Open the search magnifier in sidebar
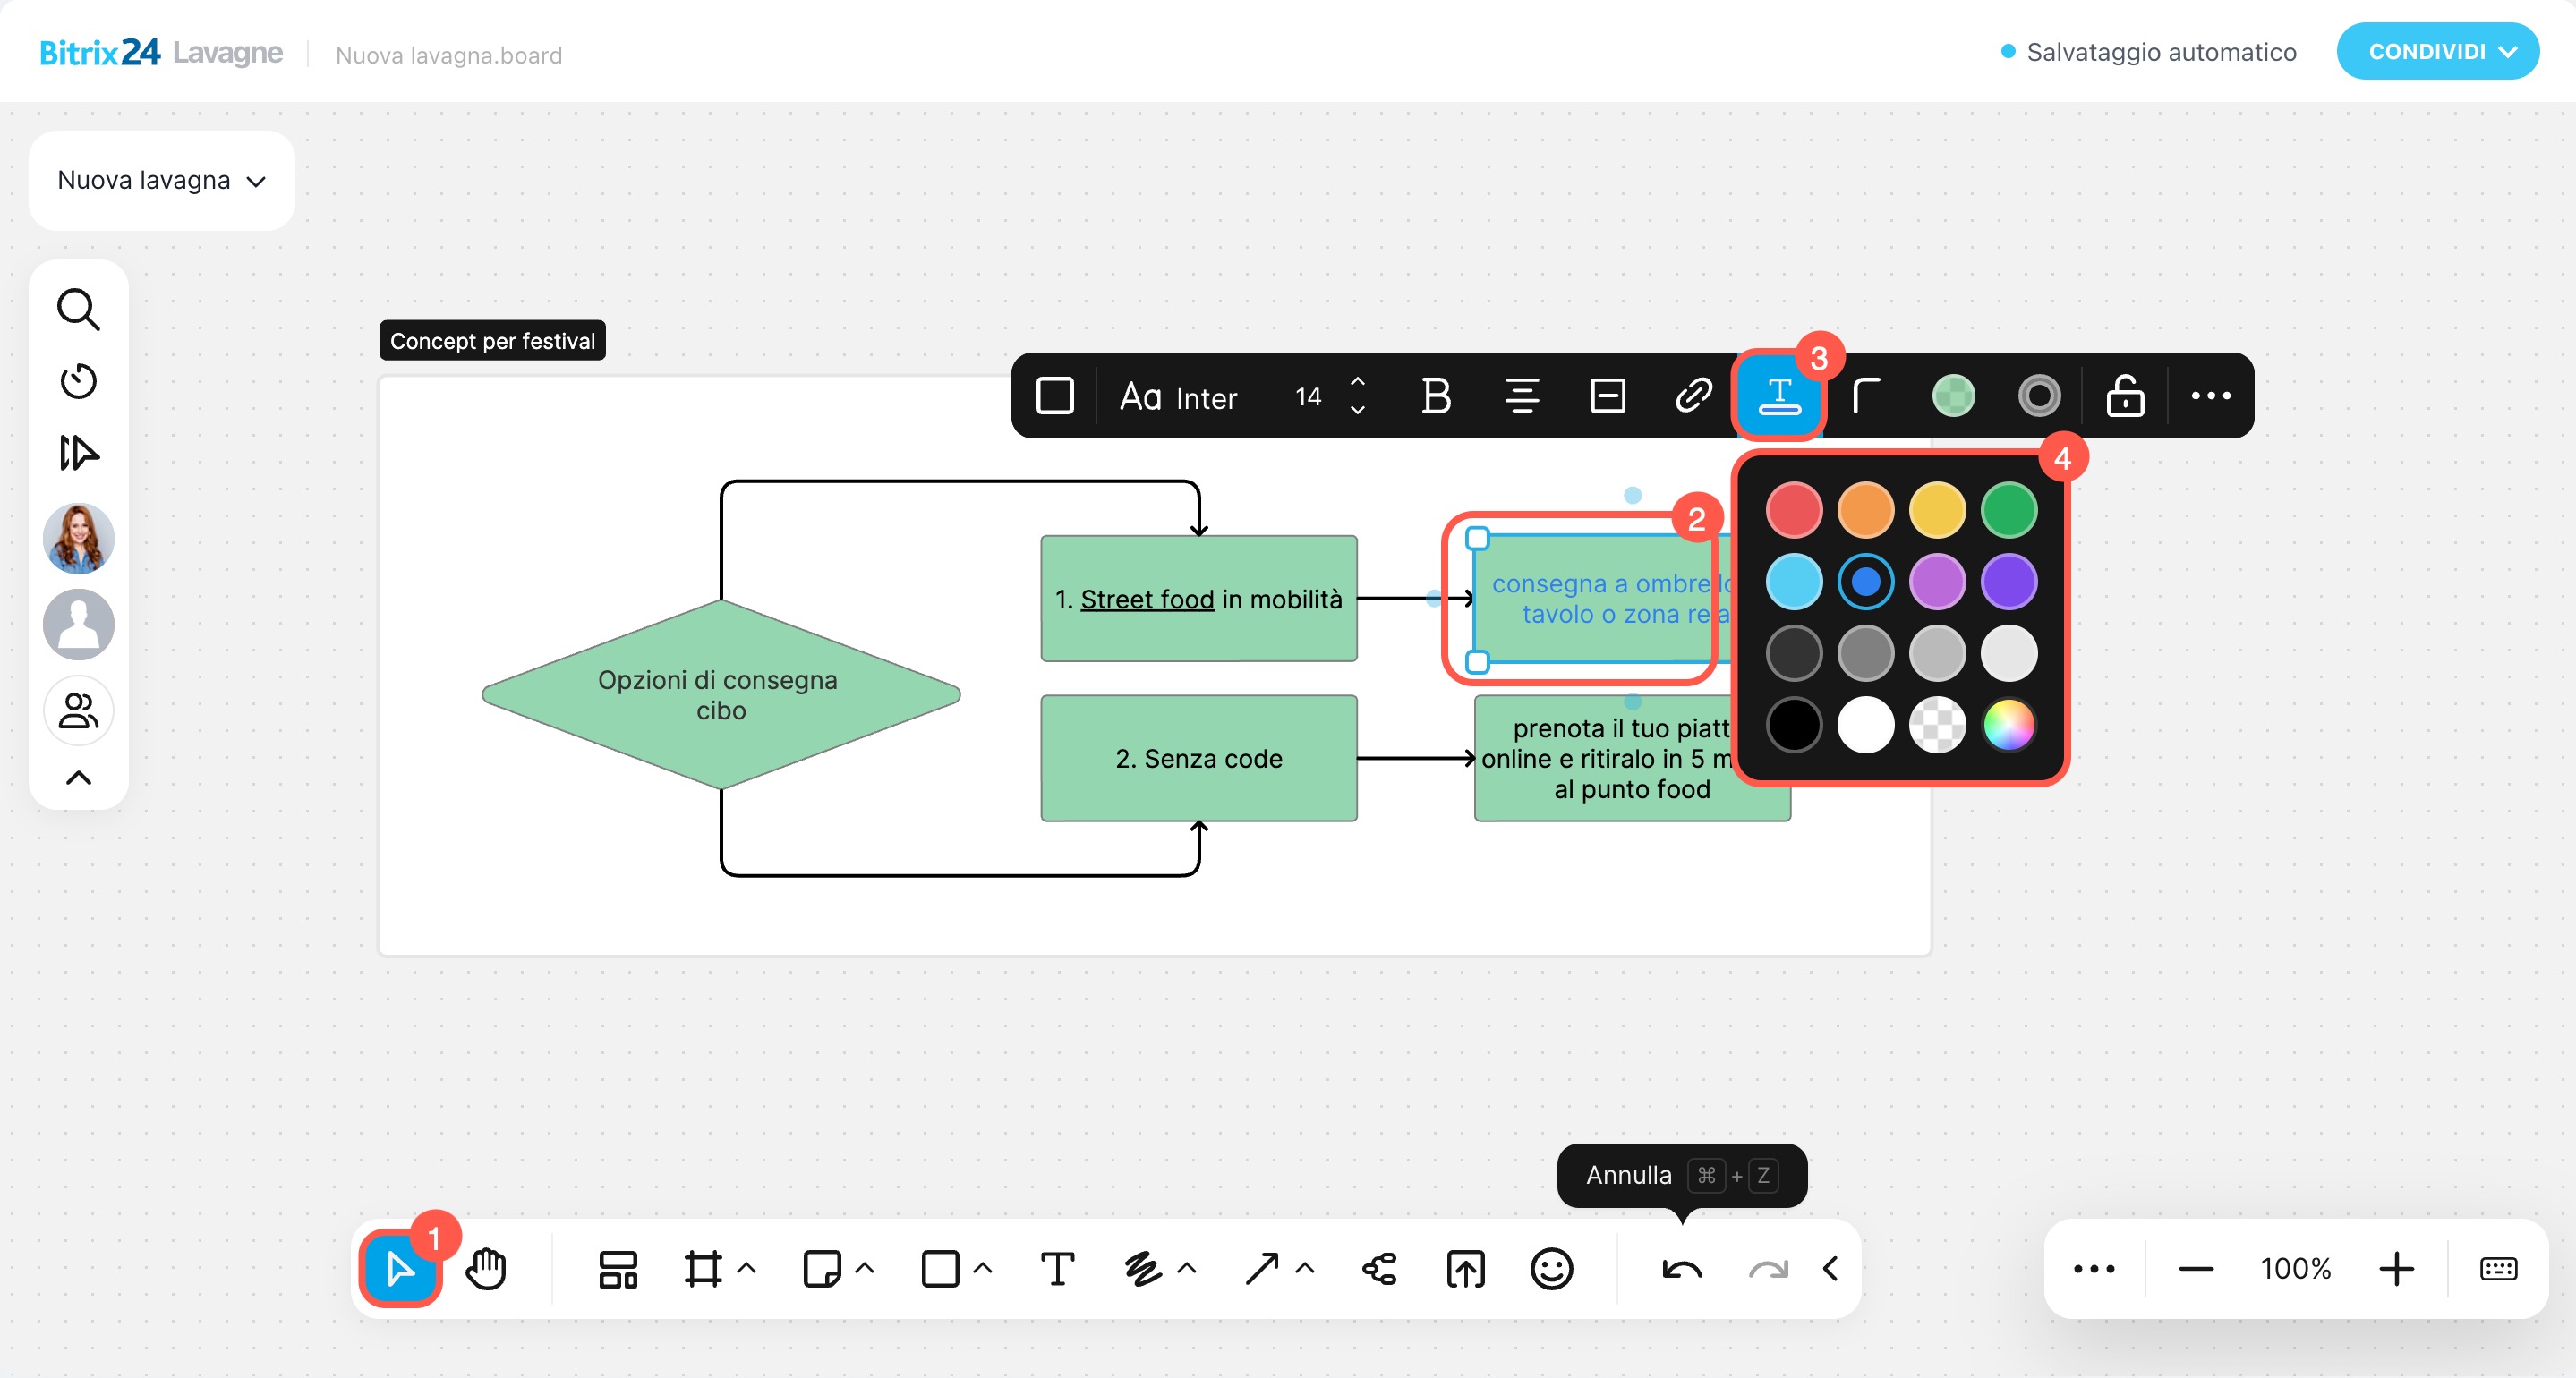 78,309
